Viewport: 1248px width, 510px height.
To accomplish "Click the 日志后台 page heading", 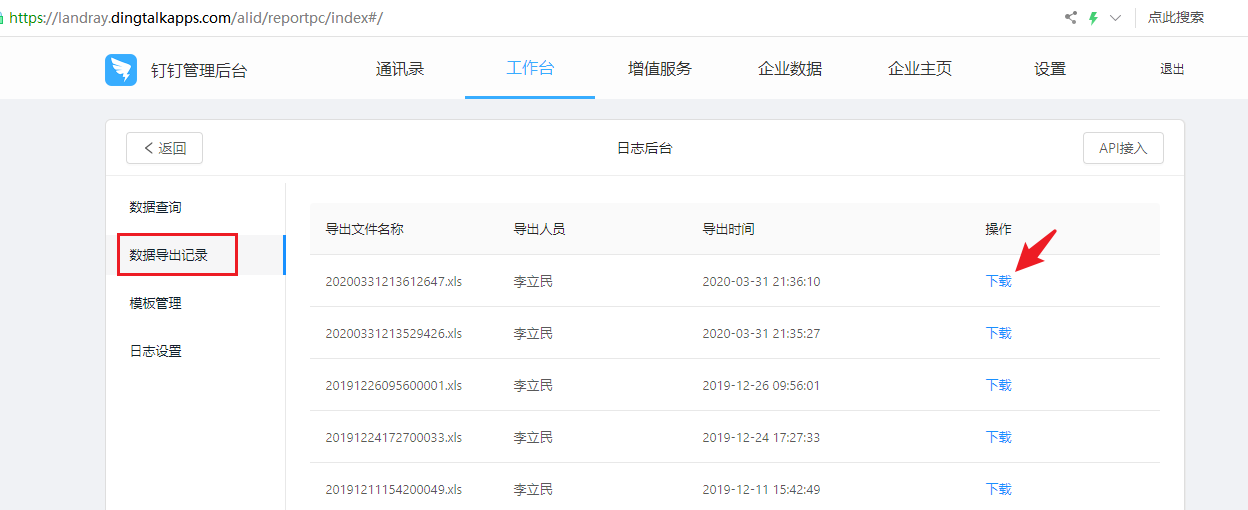I will [645, 148].
